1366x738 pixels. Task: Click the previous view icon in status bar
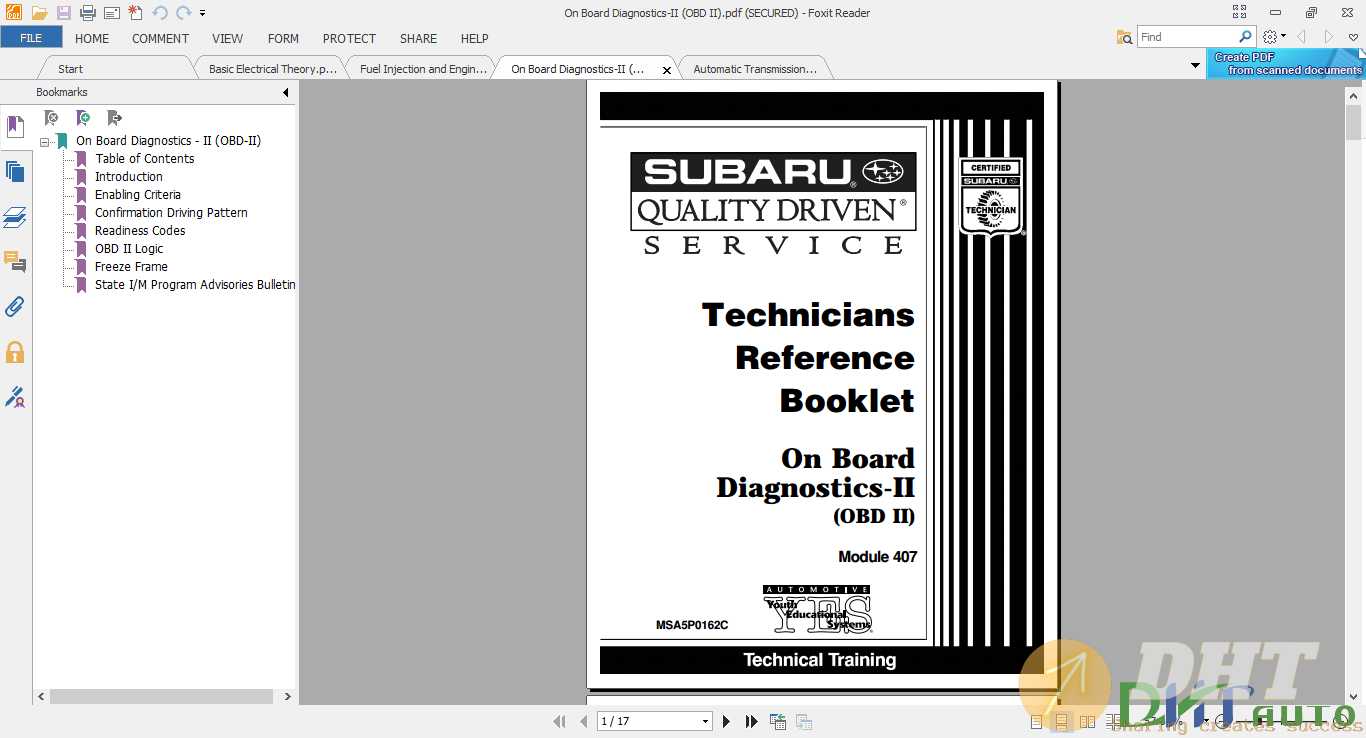click(x=777, y=721)
